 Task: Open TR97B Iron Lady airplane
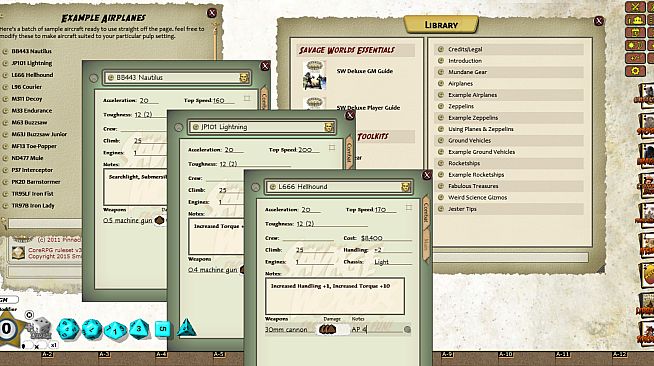(33, 206)
